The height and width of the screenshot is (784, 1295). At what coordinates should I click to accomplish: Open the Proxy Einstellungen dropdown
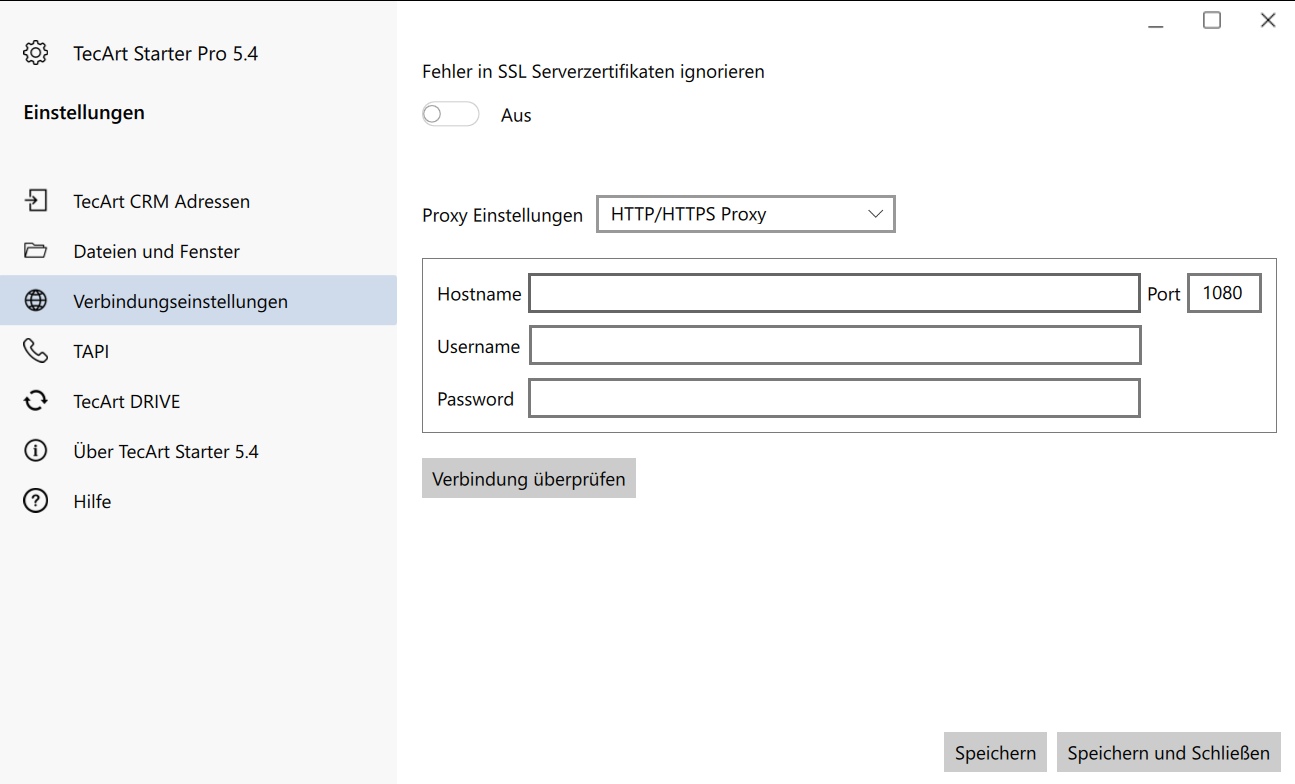pyautogui.click(x=746, y=214)
